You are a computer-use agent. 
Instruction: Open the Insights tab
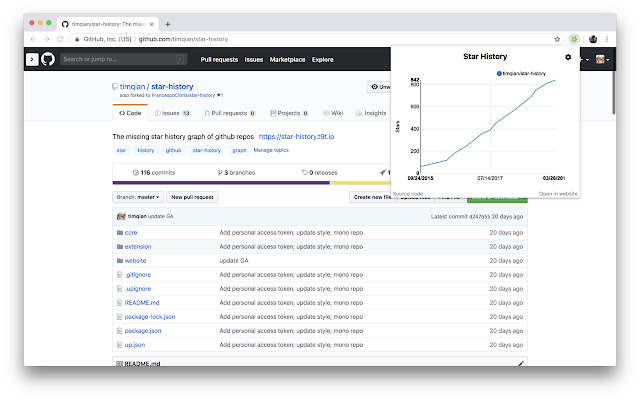[x=371, y=113]
